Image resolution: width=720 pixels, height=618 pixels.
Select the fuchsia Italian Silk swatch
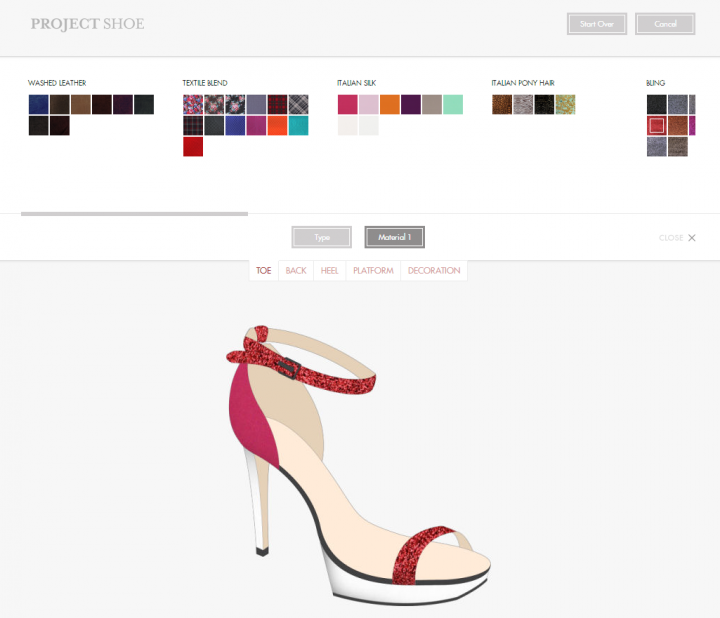(348, 105)
